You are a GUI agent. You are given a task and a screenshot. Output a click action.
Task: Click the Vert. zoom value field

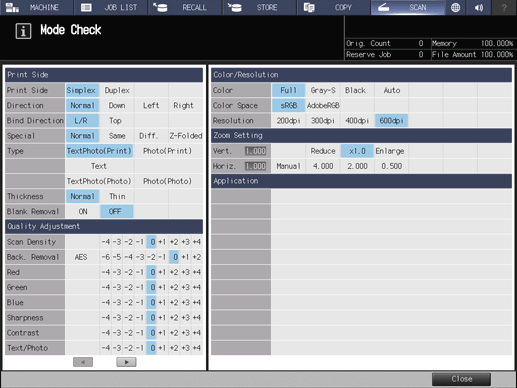click(x=255, y=151)
